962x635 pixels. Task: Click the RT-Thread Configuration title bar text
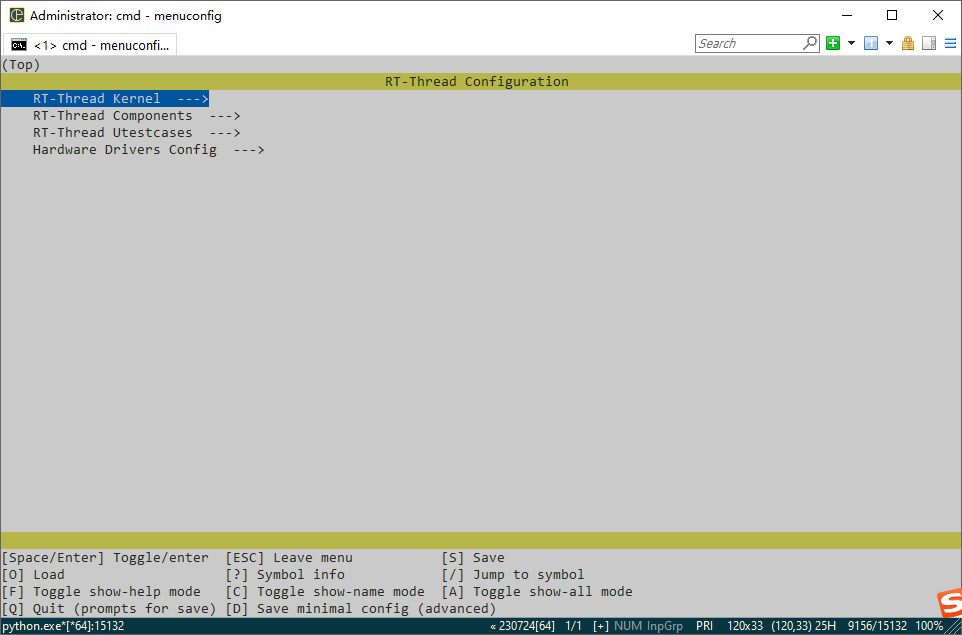pyautogui.click(x=477, y=82)
